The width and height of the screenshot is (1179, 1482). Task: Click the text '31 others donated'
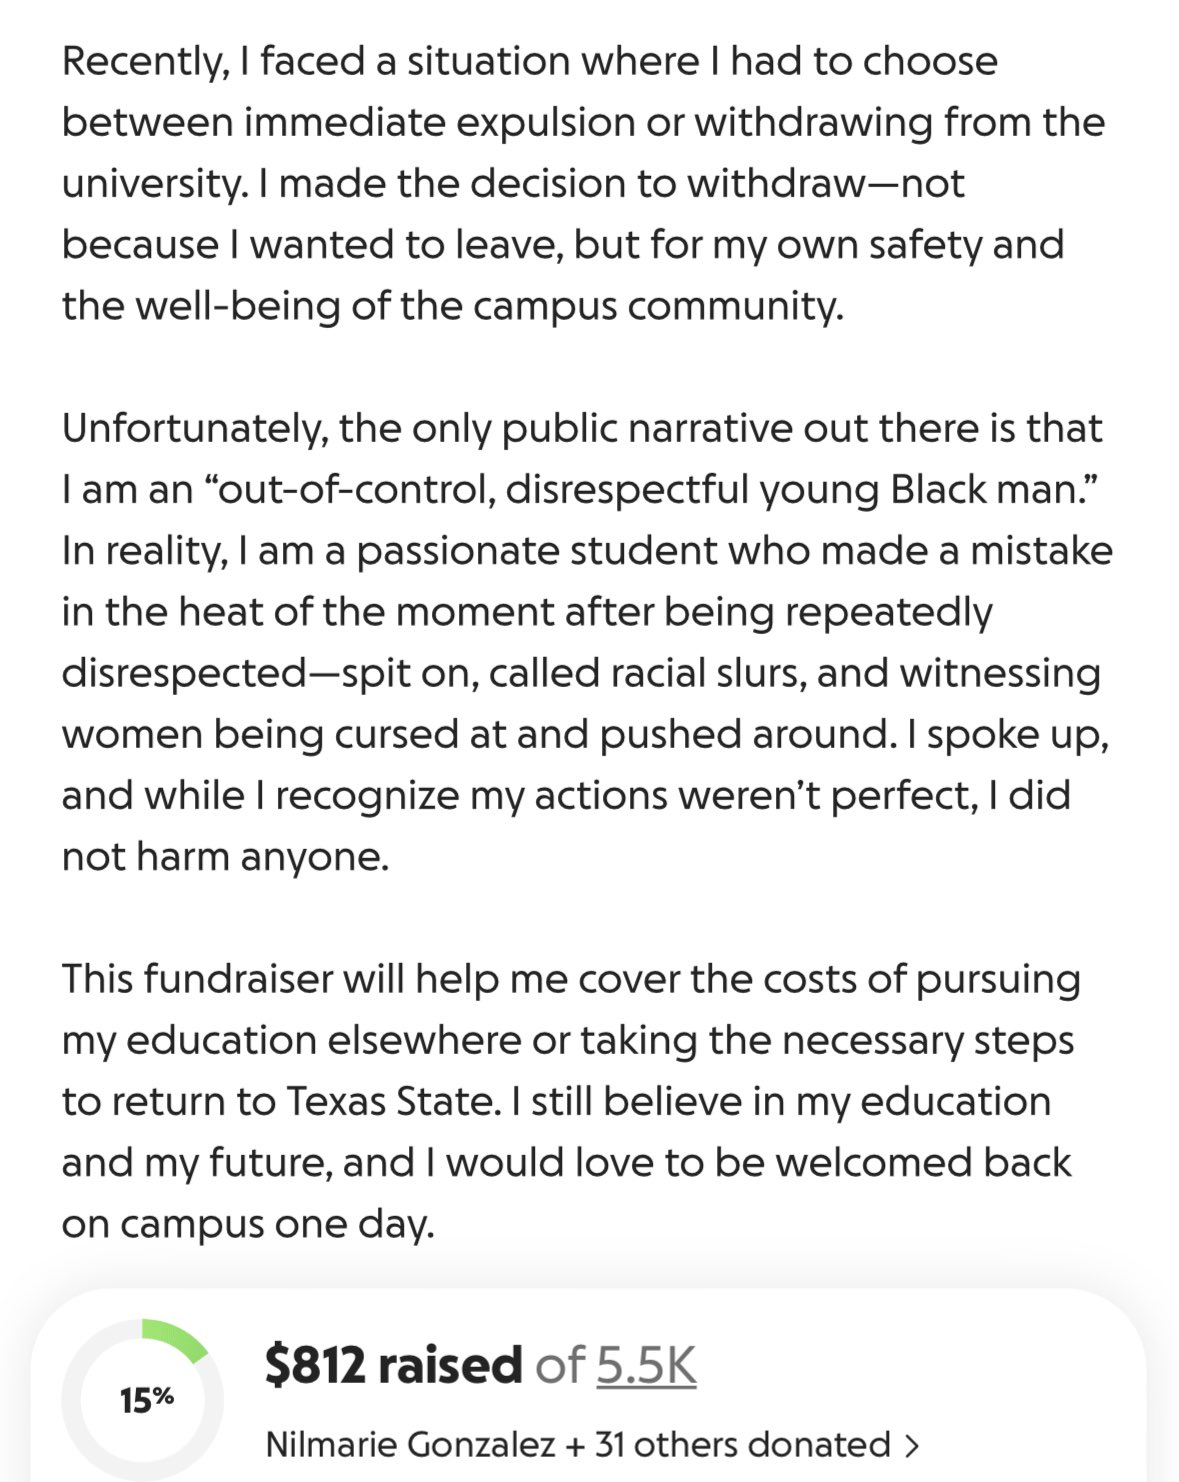pos(742,1445)
